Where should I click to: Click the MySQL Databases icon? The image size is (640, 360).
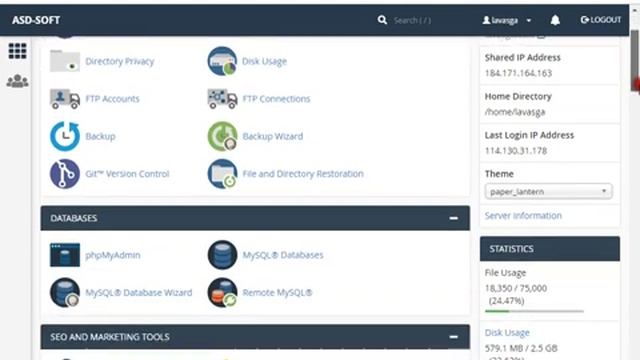click(222, 255)
